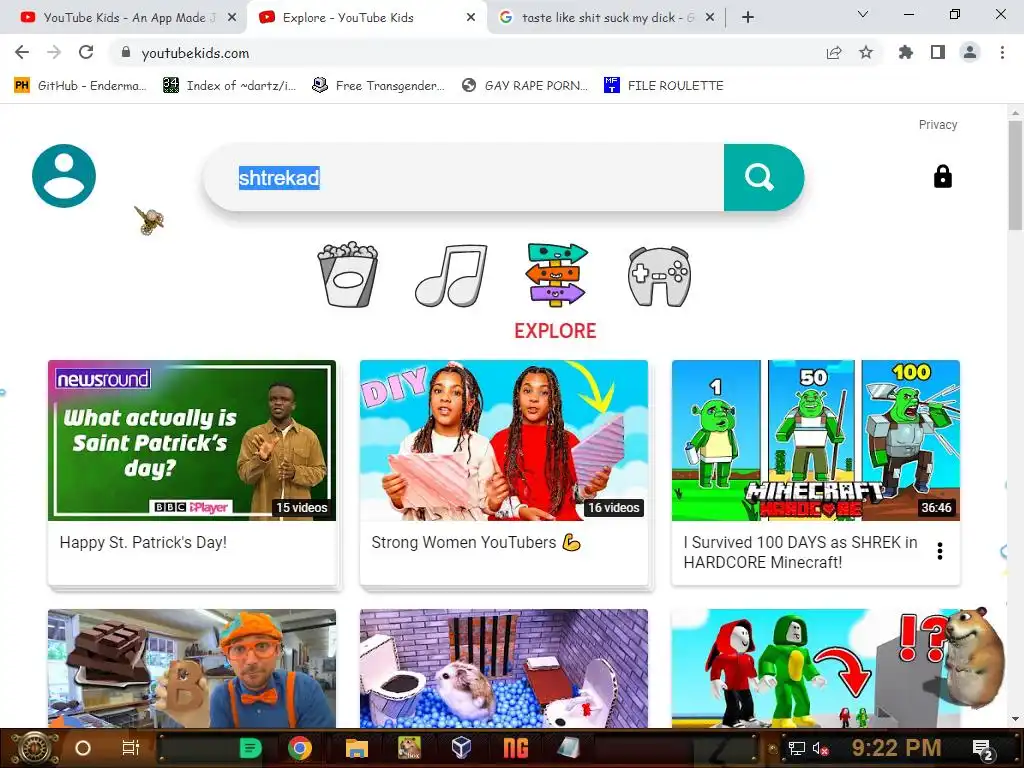This screenshot has height=768, width=1024.
Task: Click the search field containing shtrekad
Action: [464, 178]
